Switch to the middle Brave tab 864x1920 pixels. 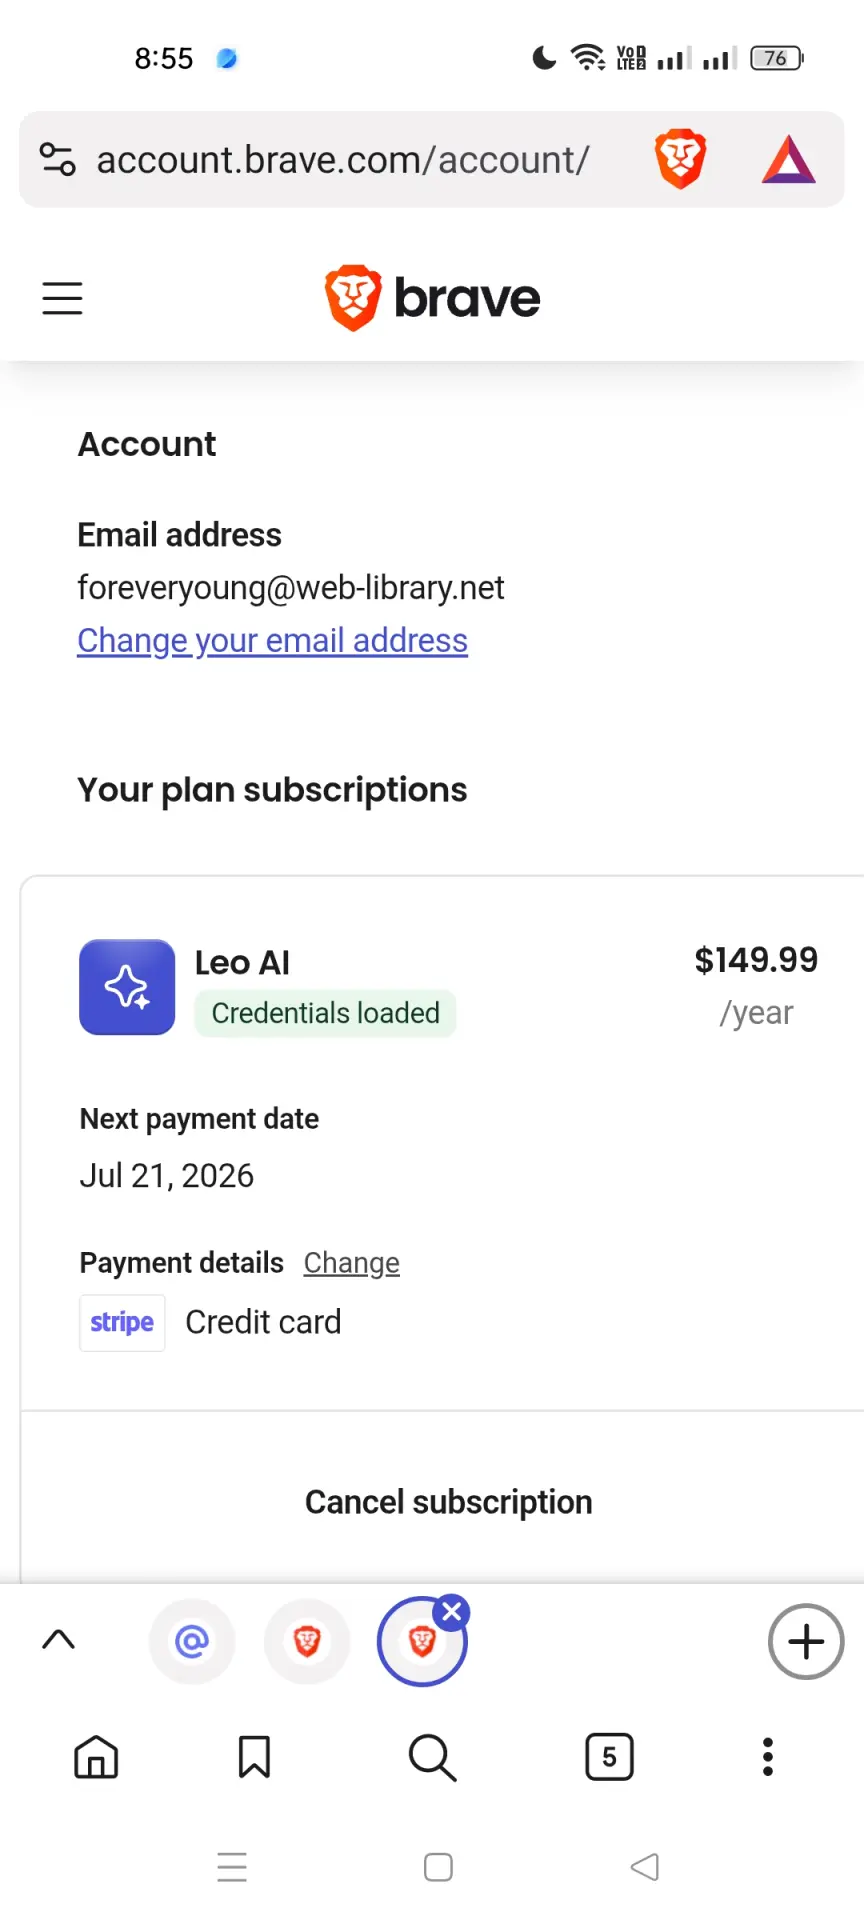307,1642
